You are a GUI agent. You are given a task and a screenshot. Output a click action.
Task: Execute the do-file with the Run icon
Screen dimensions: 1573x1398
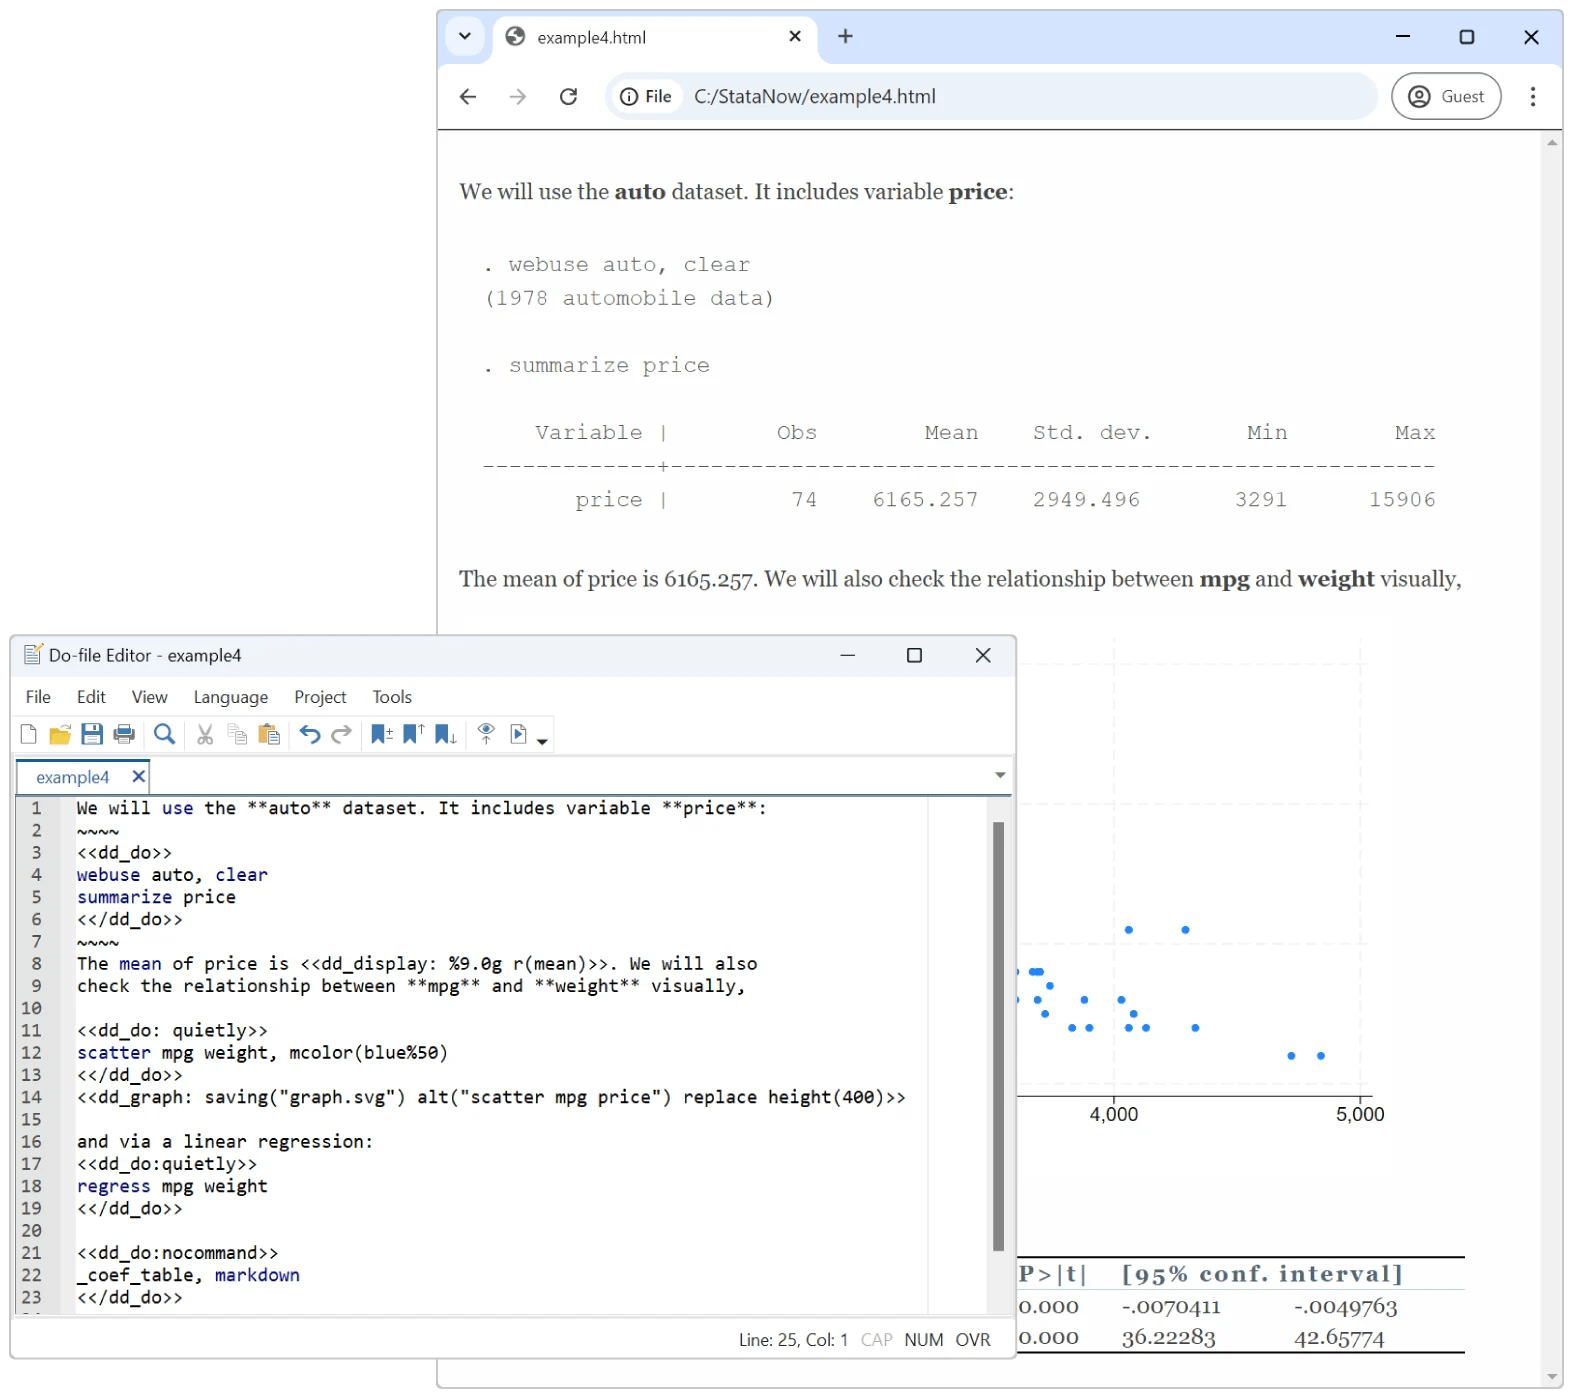tap(519, 735)
